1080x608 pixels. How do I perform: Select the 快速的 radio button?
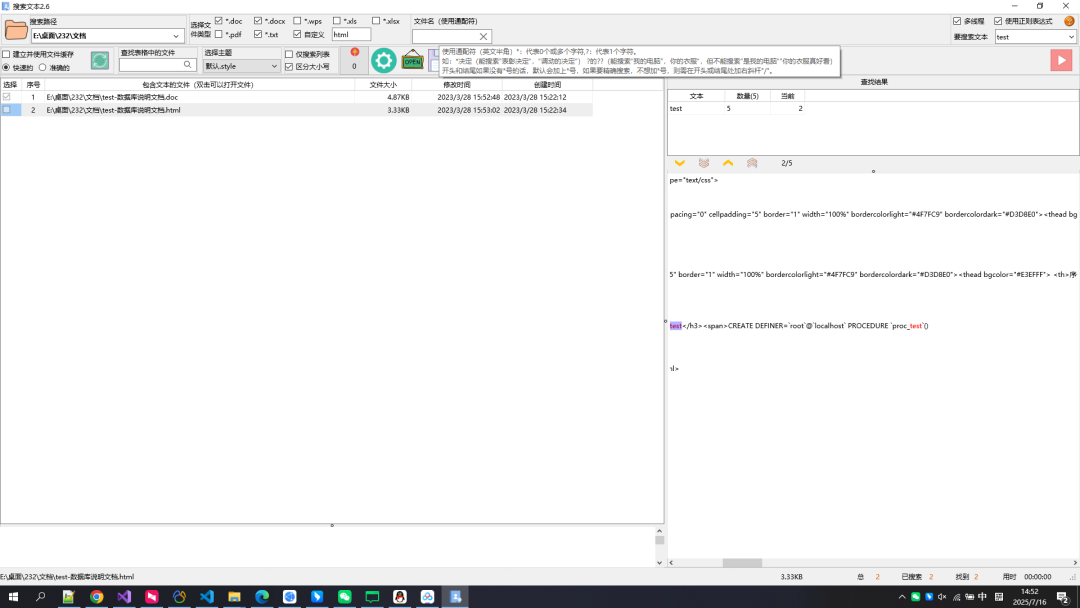click(x=6, y=67)
